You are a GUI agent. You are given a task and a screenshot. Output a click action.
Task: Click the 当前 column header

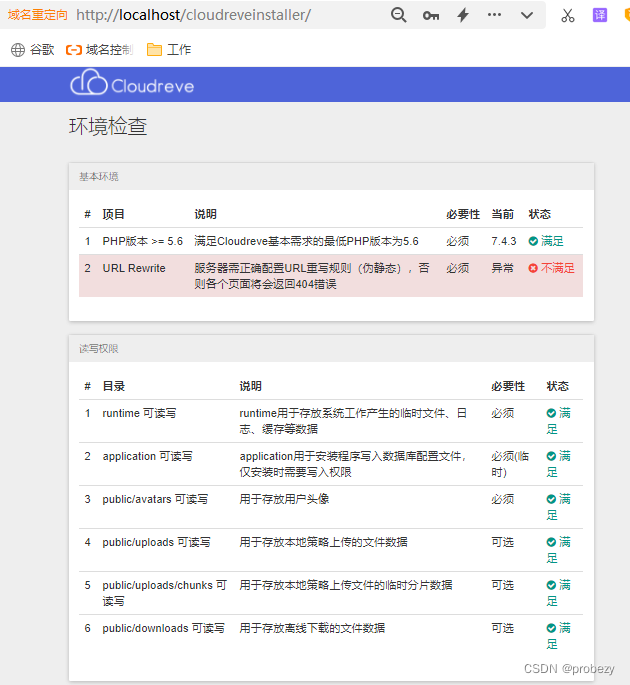click(502, 214)
